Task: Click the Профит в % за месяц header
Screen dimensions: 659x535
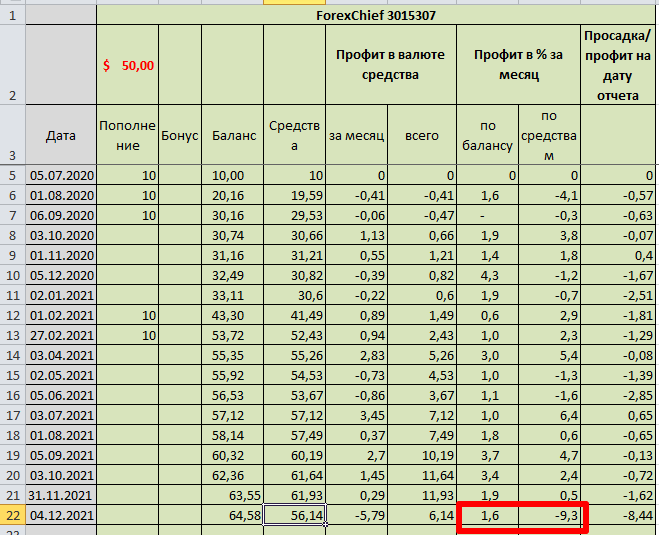Action: (x=519, y=65)
